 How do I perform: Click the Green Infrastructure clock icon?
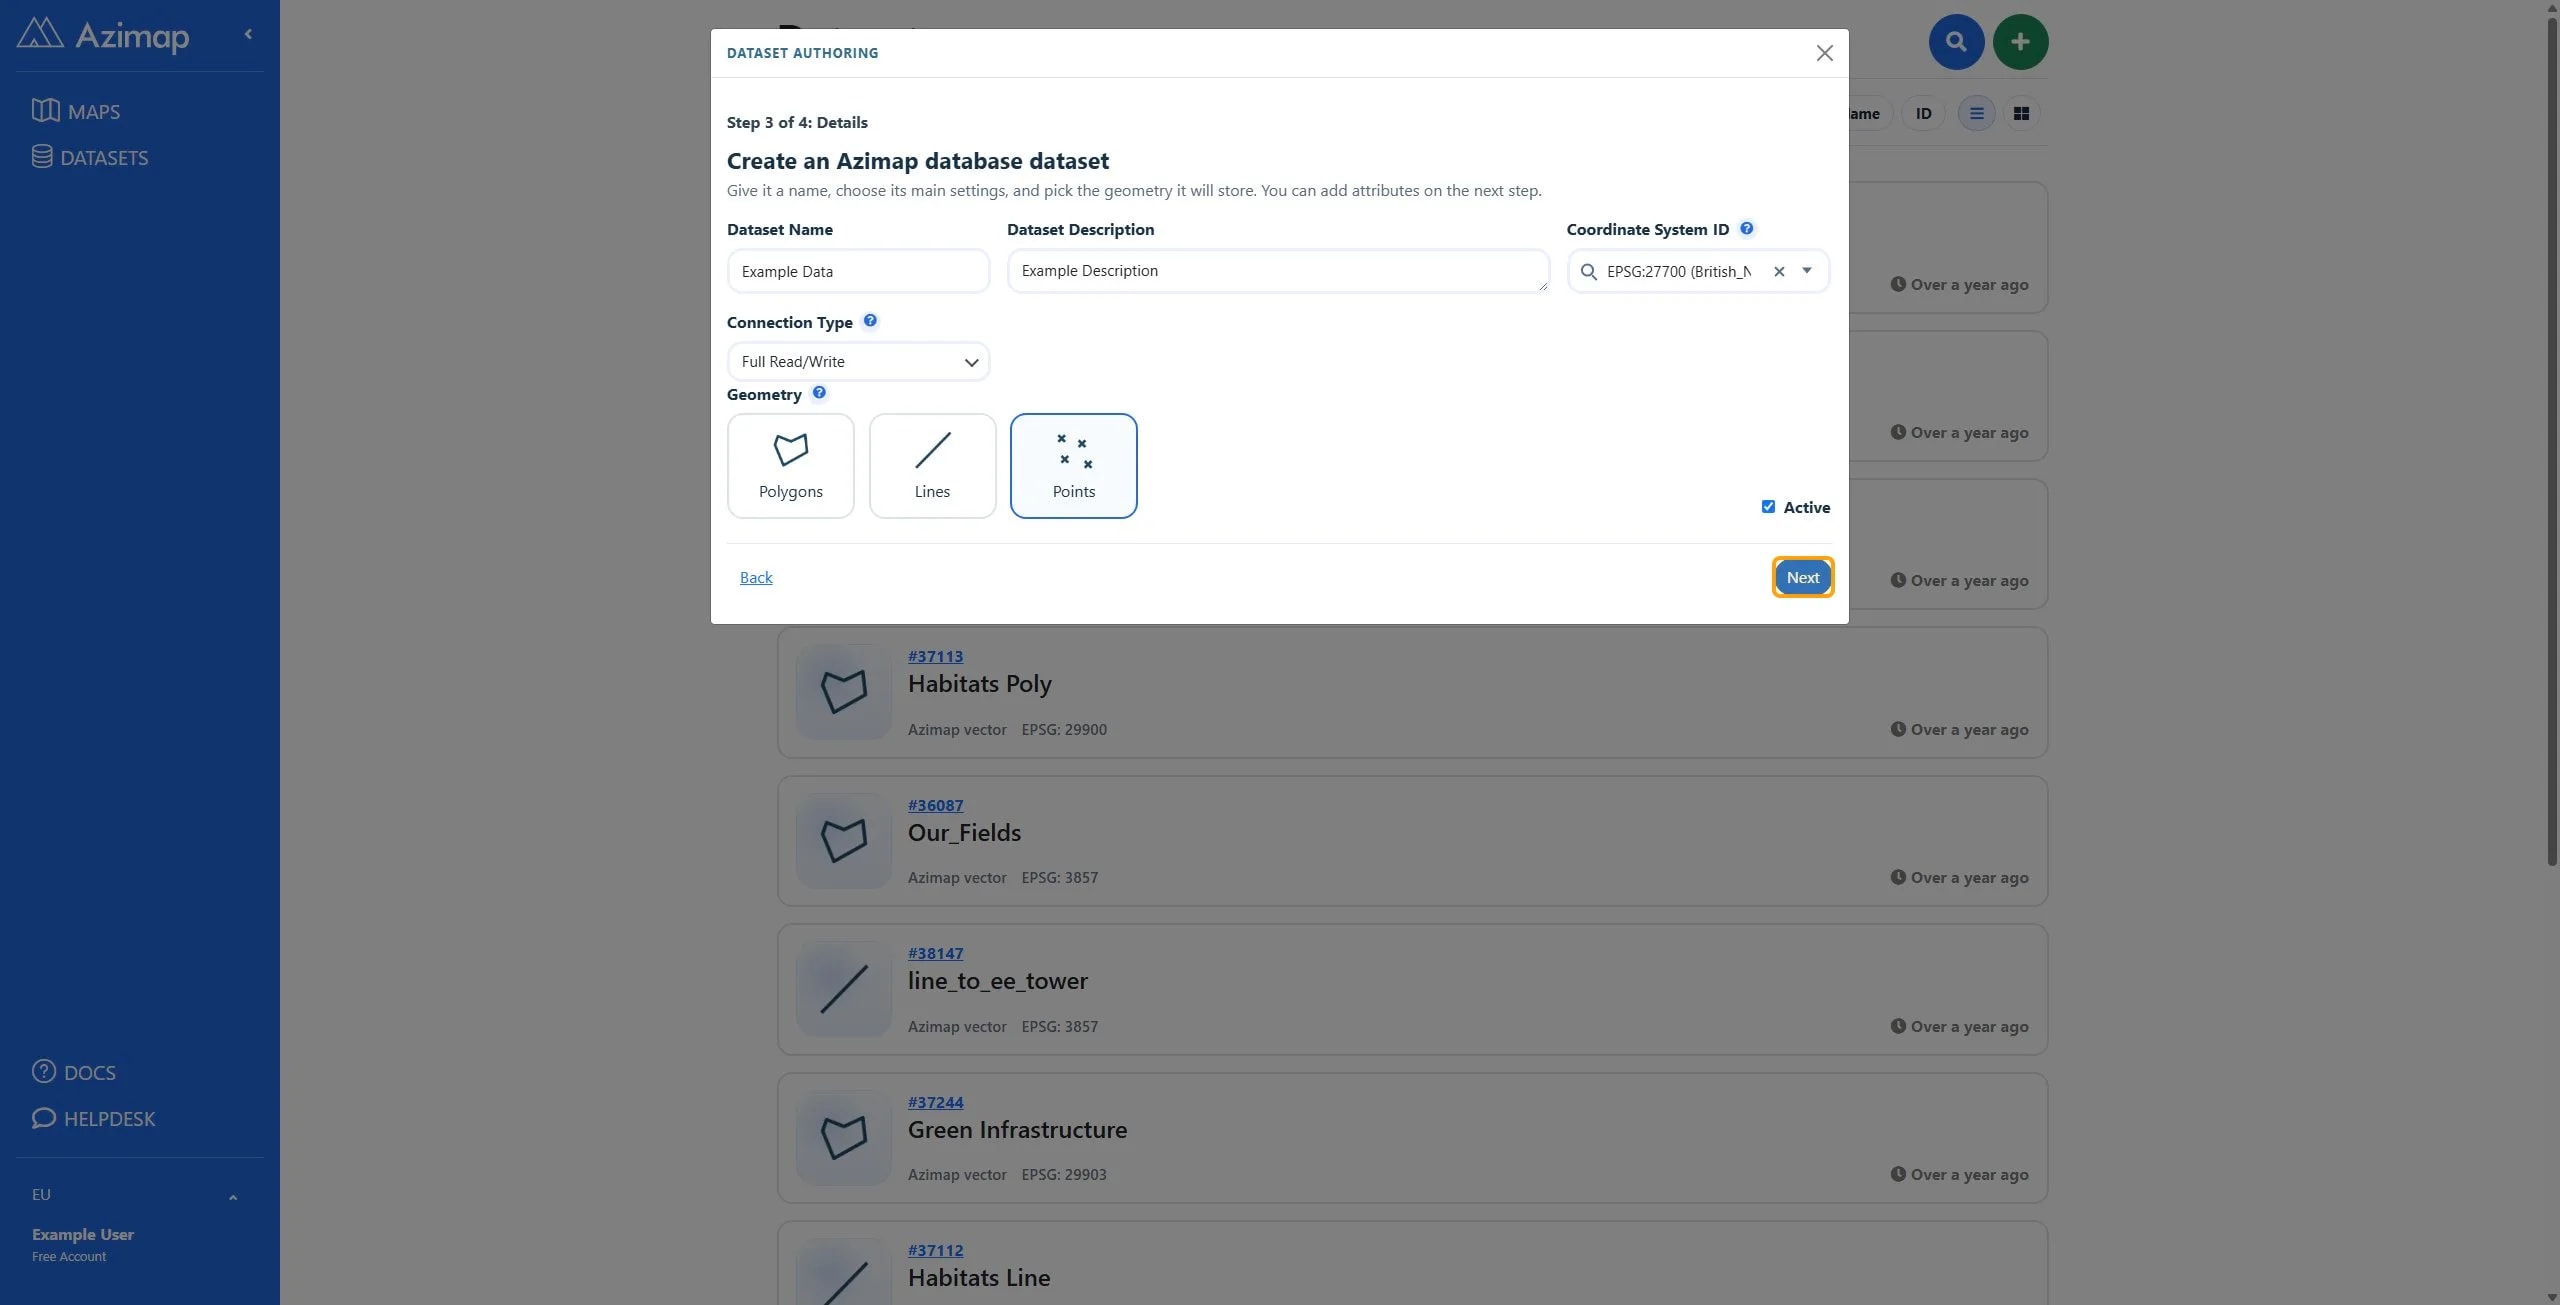click(x=1897, y=1174)
